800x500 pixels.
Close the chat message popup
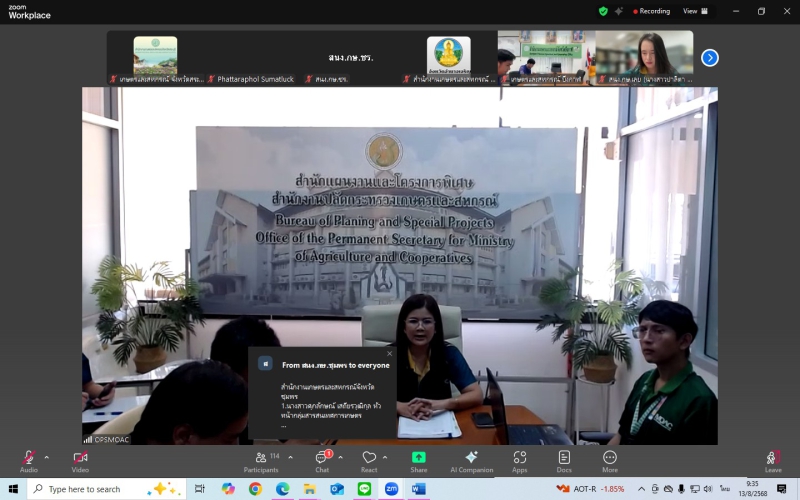(x=390, y=354)
